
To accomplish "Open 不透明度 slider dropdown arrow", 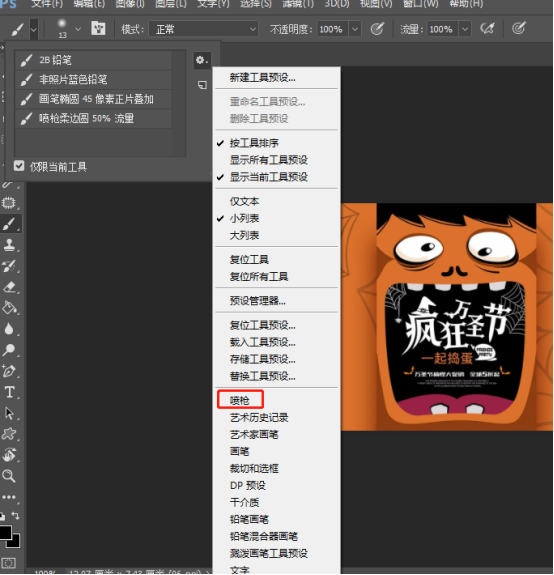I will [x=355, y=29].
